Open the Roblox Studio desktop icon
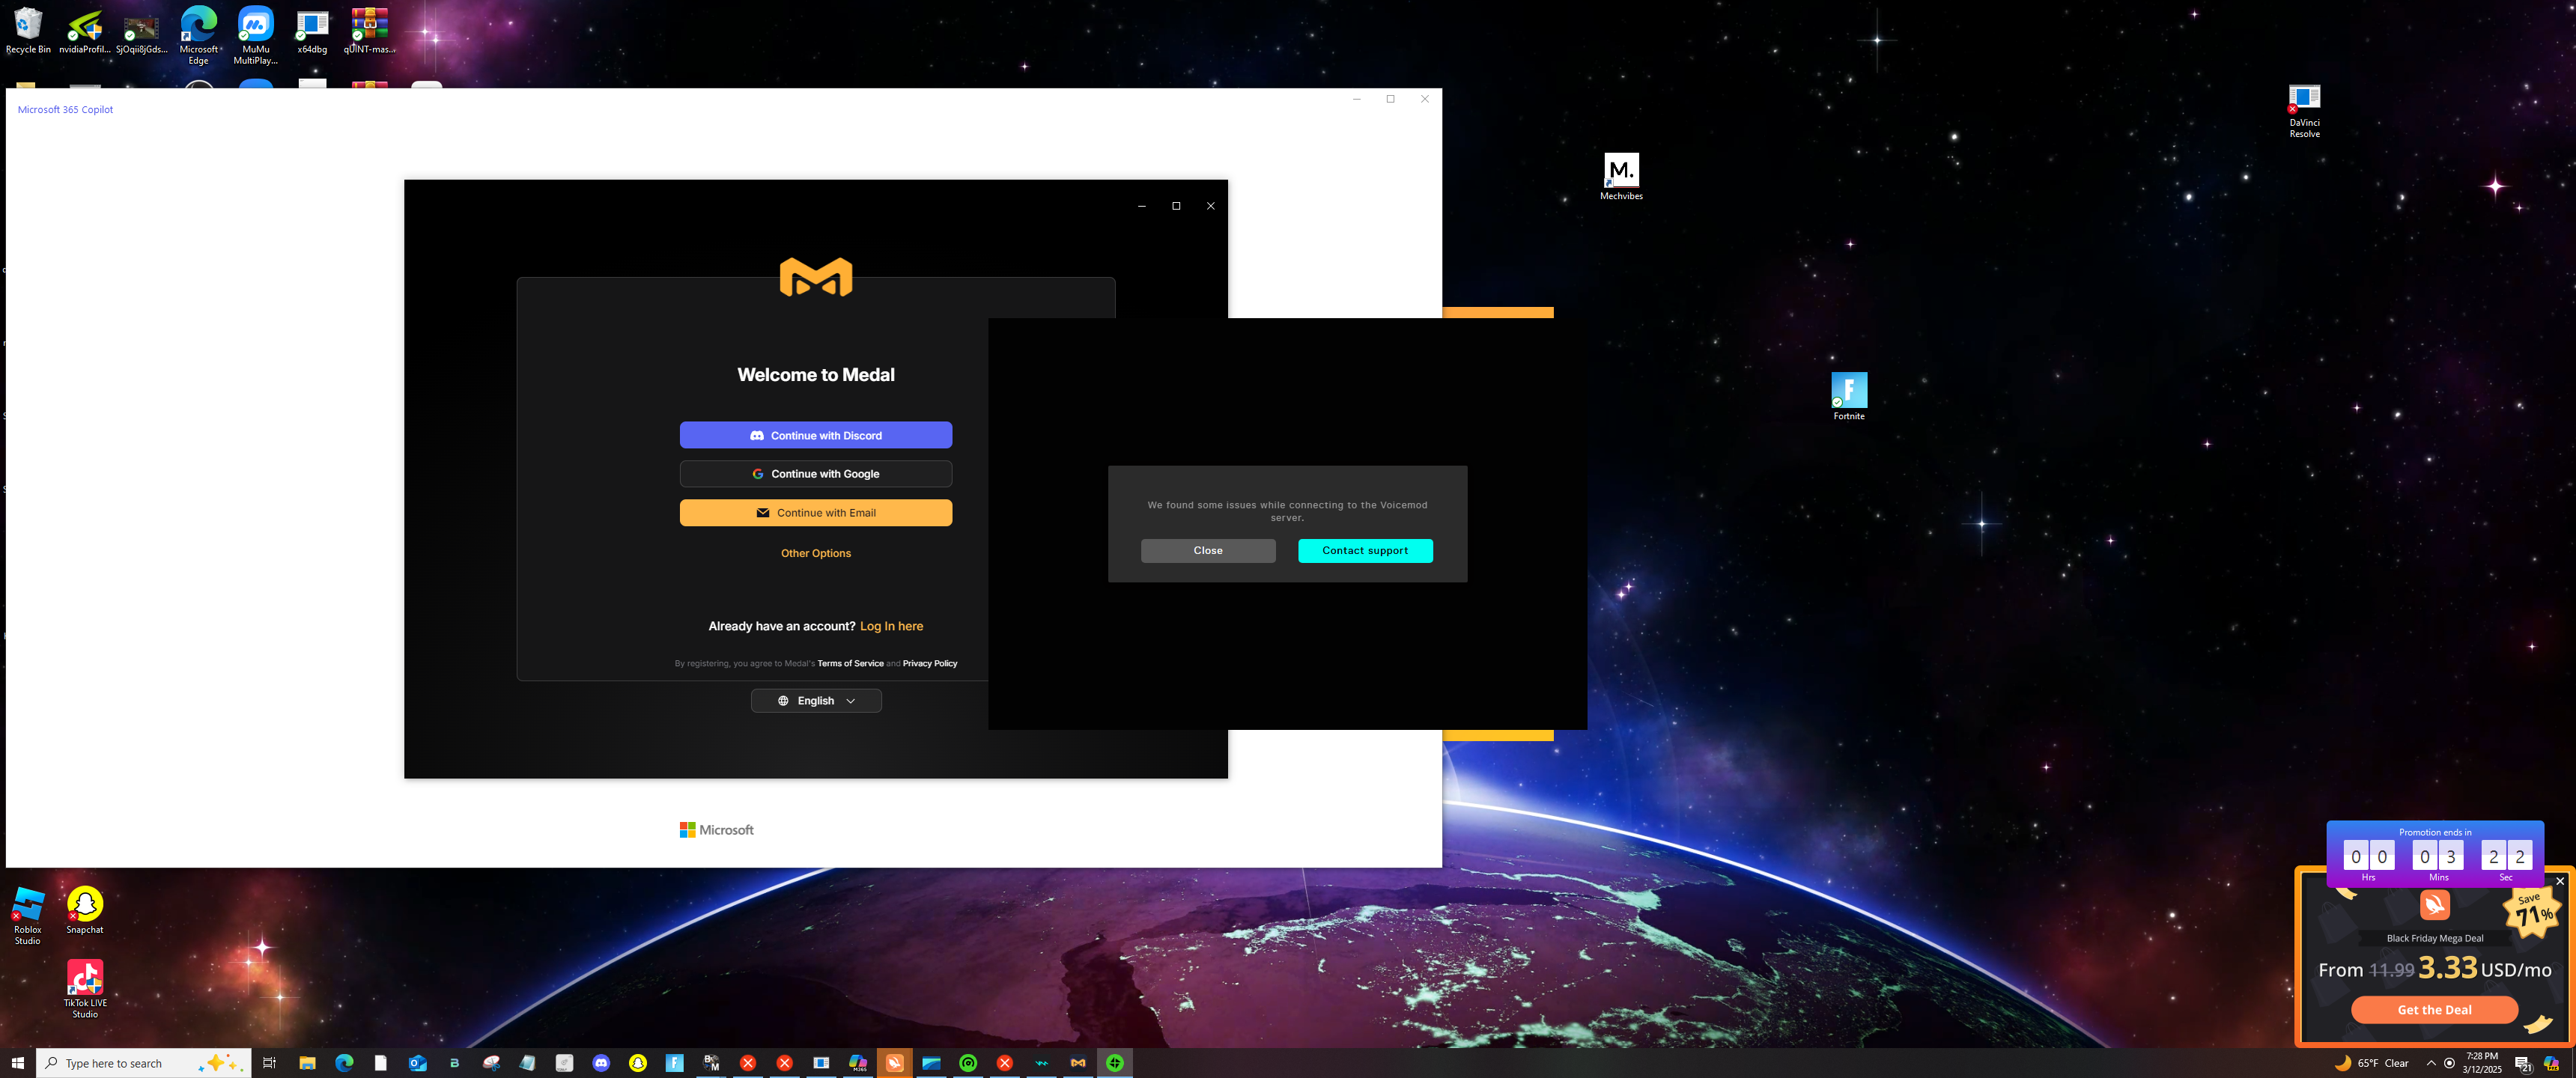Screen dimensions: 2576x1078 click(x=28, y=916)
